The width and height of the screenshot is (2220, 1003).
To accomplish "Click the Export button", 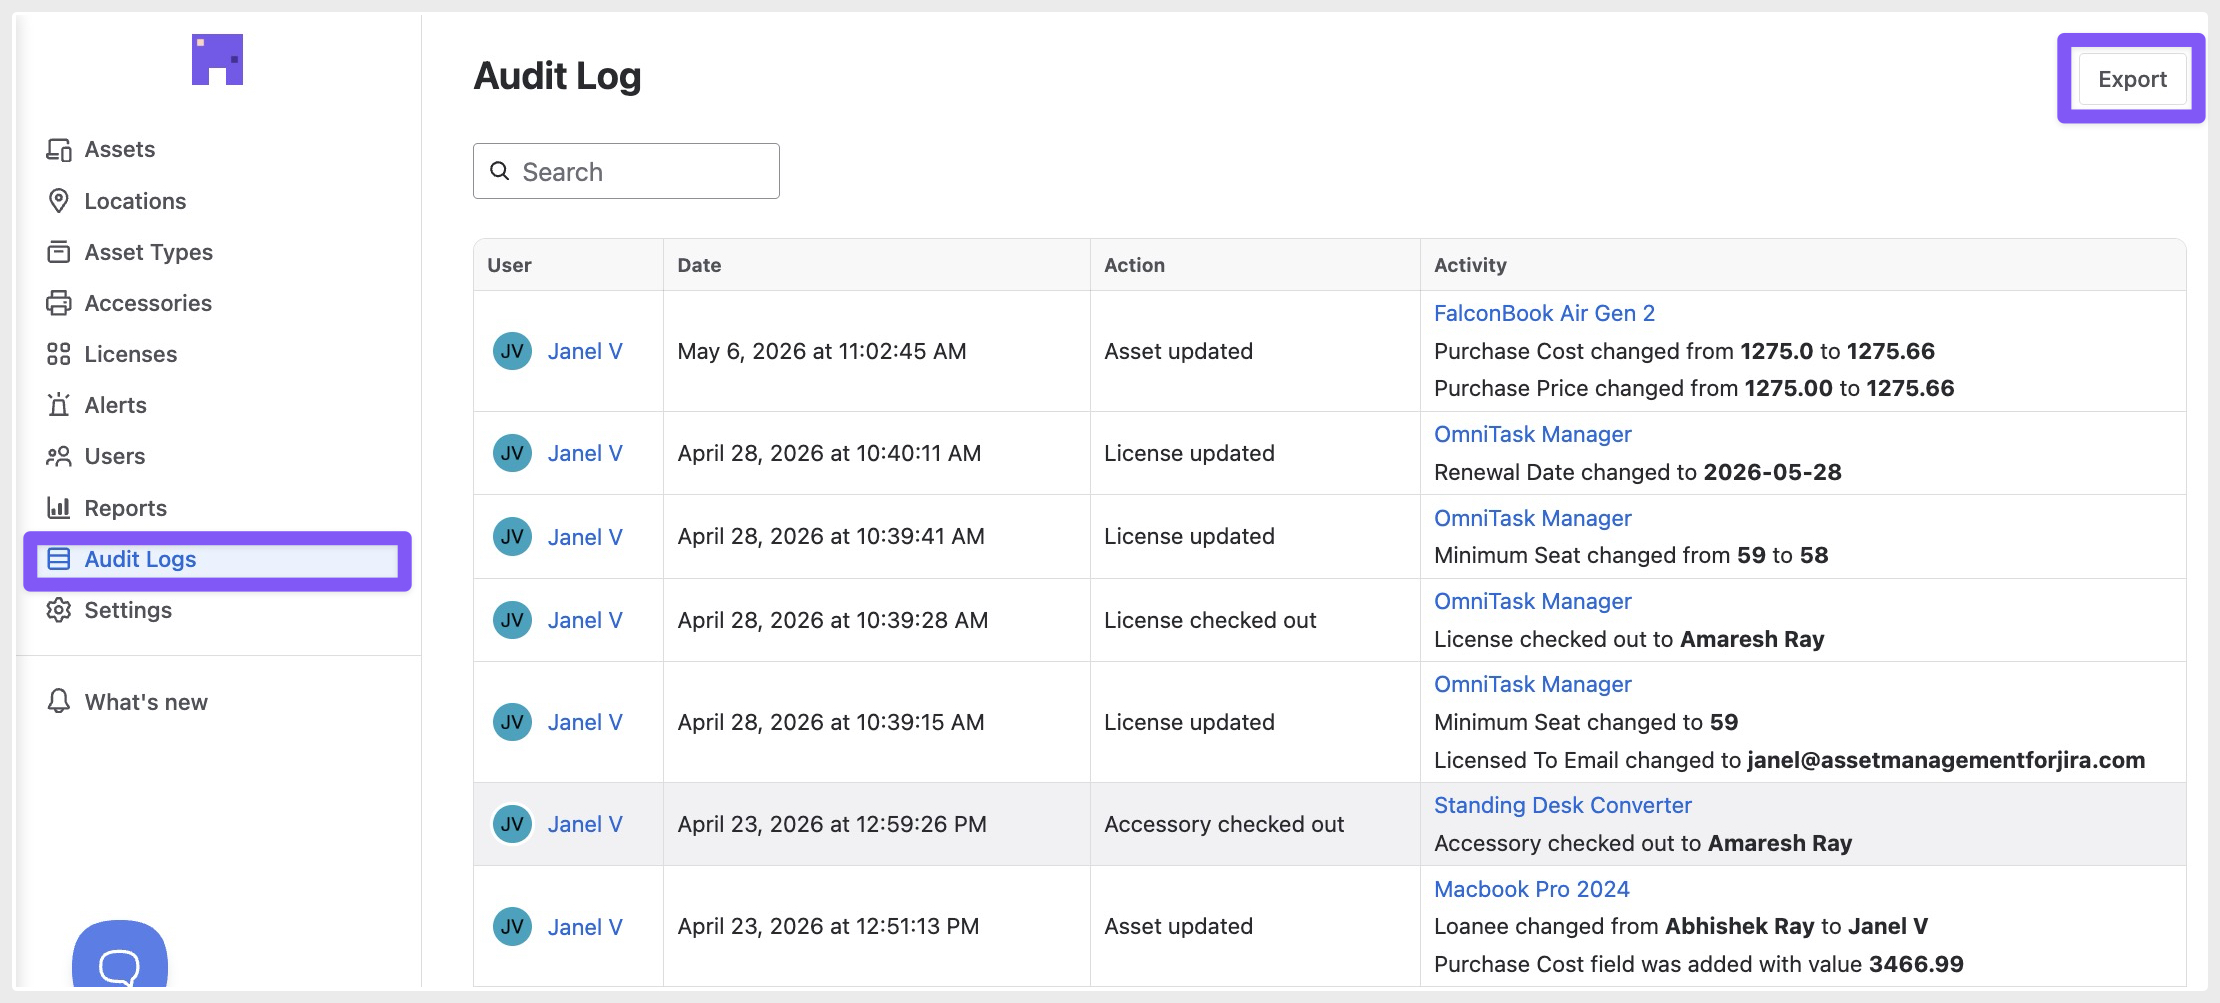I will click(2132, 79).
